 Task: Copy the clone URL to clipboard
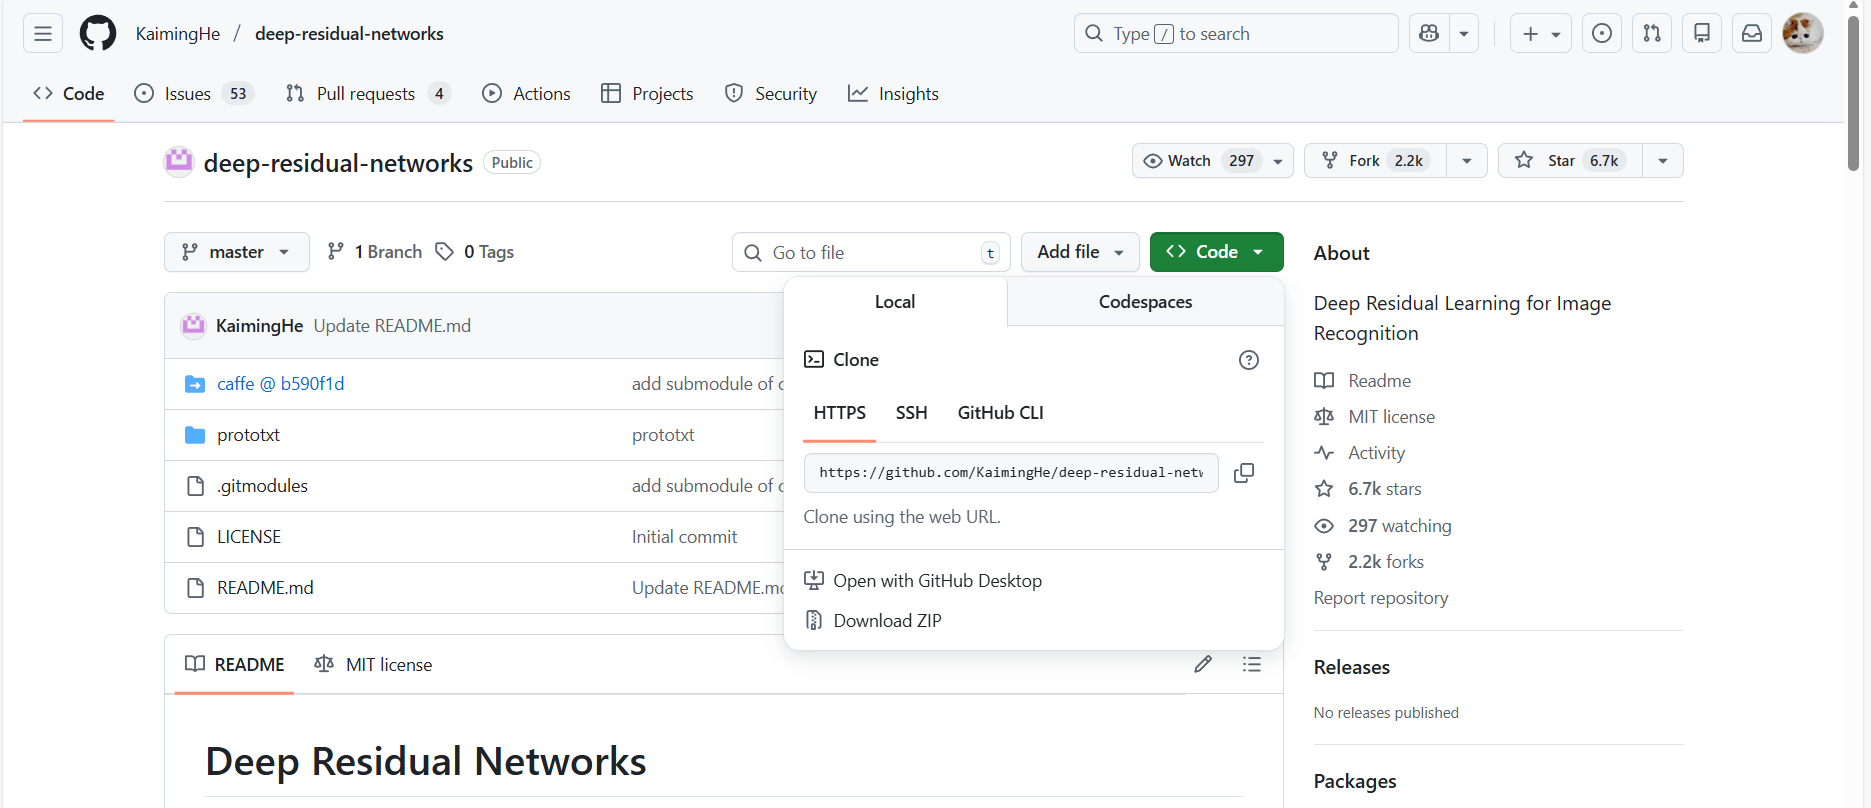pos(1244,473)
